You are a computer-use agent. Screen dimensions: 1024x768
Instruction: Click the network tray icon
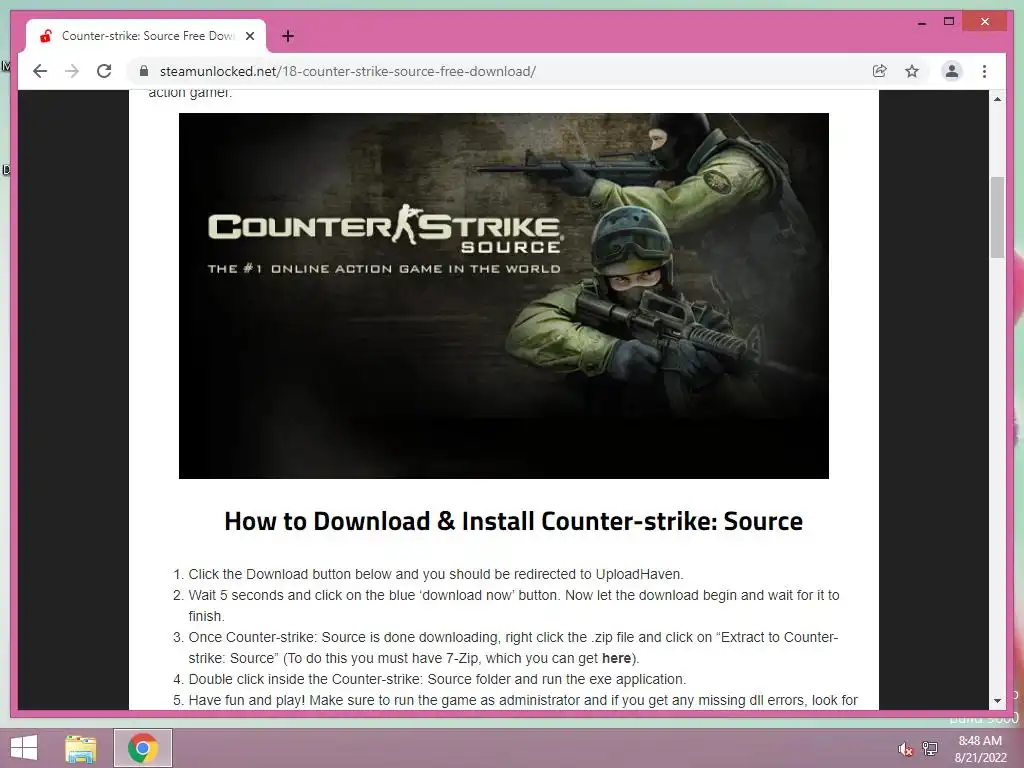point(930,748)
